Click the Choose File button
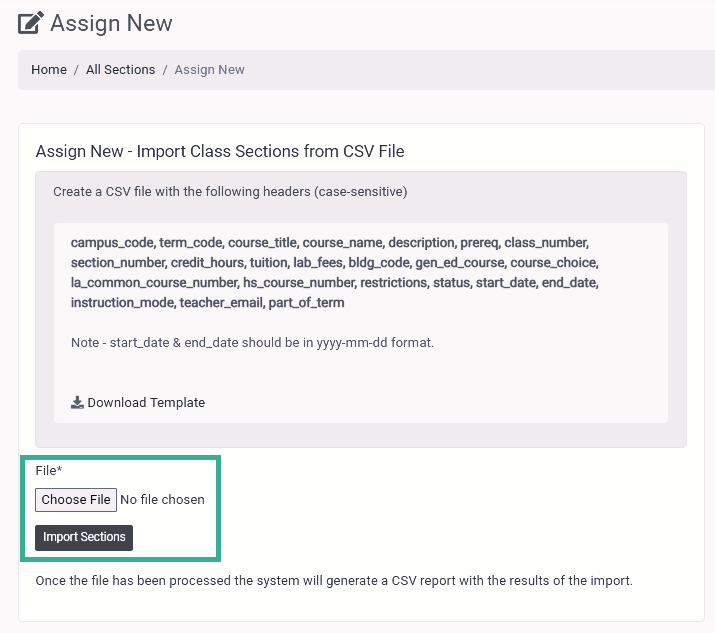 [x=76, y=500]
